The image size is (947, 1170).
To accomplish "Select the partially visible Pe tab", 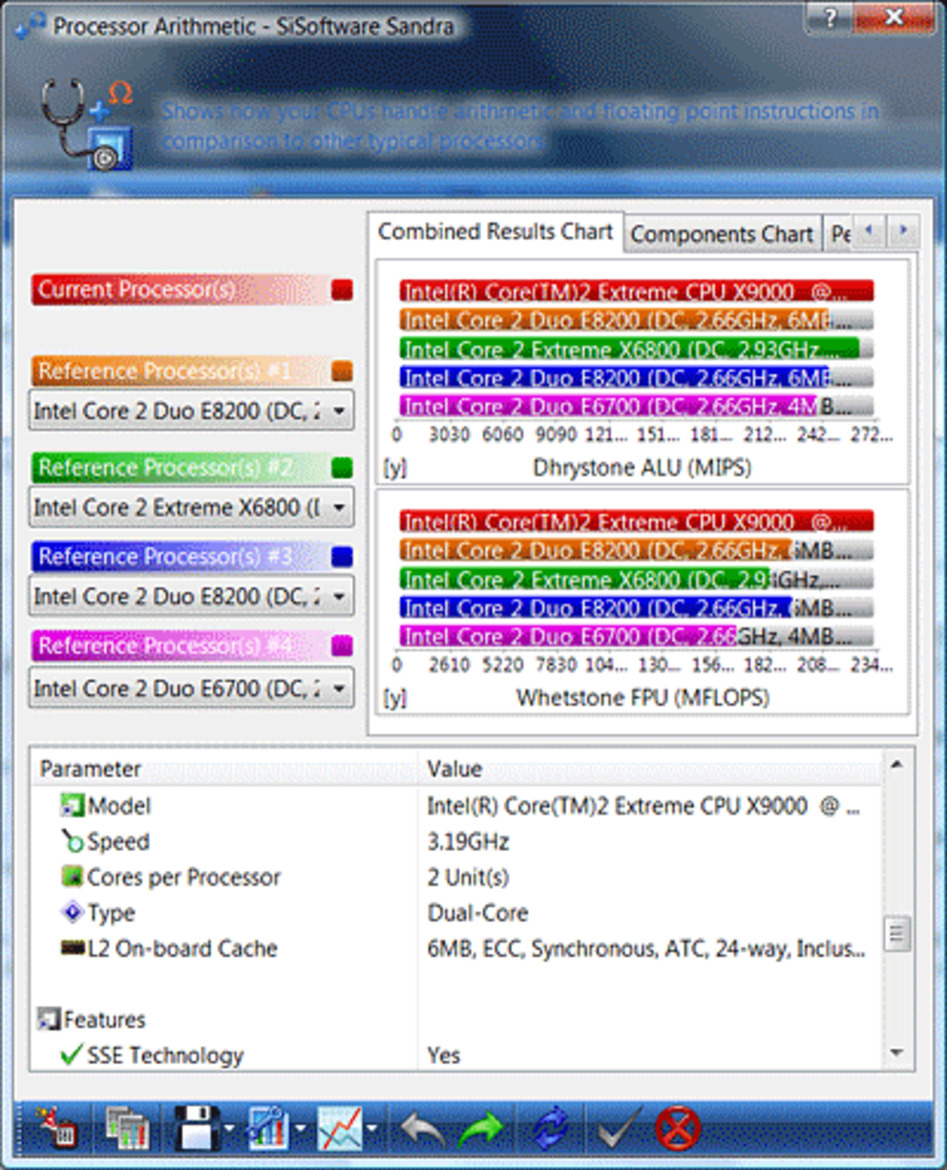I will [839, 234].
